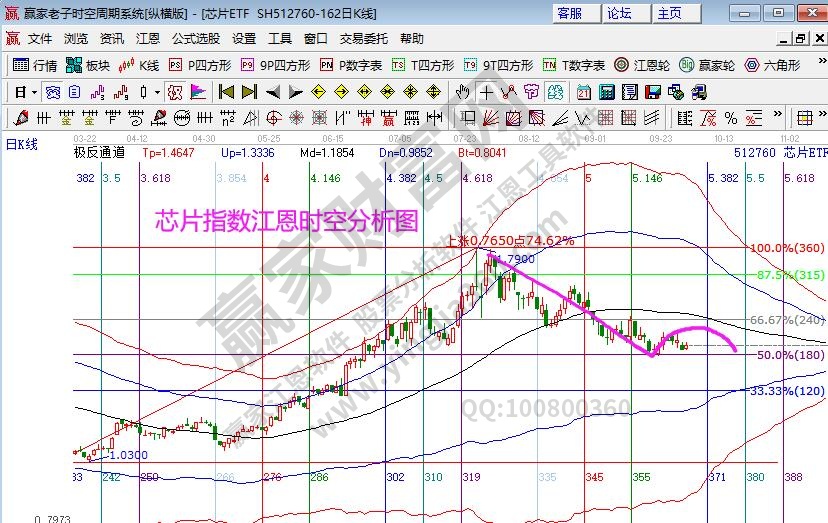Open the 行情 market quotes view
Viewport: 828px width, 523px height.
coord(35,65)
